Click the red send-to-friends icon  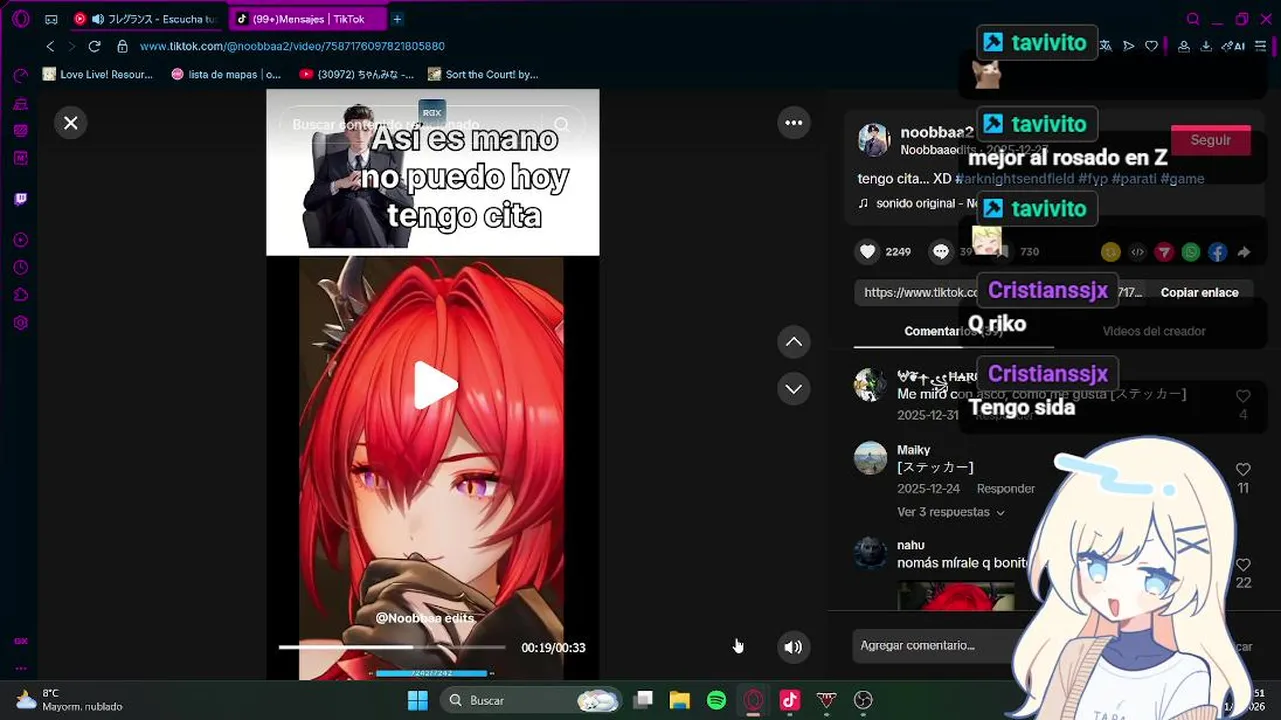point(1164,253)
